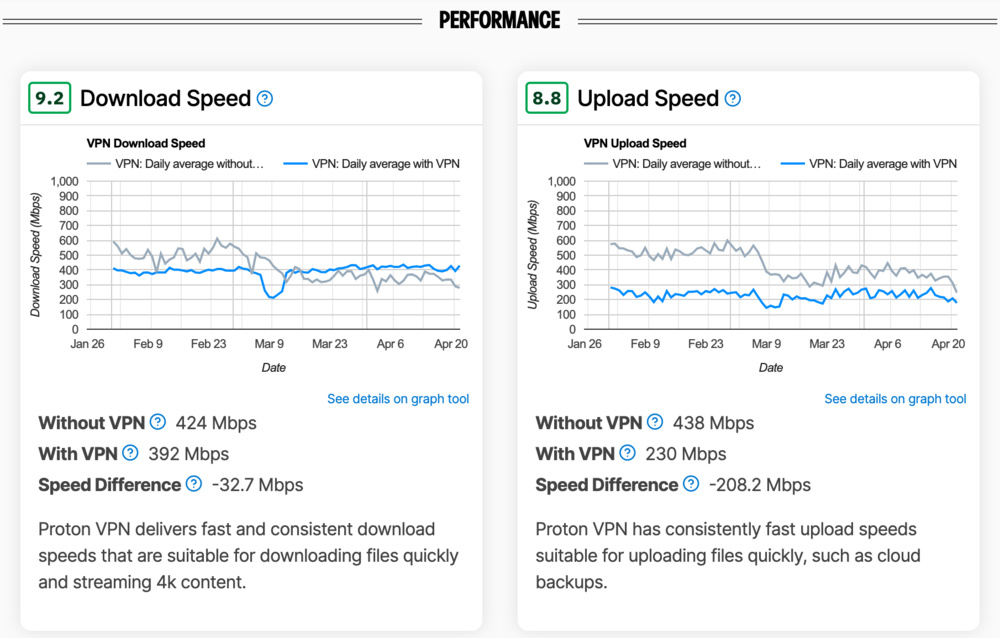The width and height of the screenshot is (1000, 638).
Task: Click the help icon beside upload With VPN
Action: click(x=627, y=453)
